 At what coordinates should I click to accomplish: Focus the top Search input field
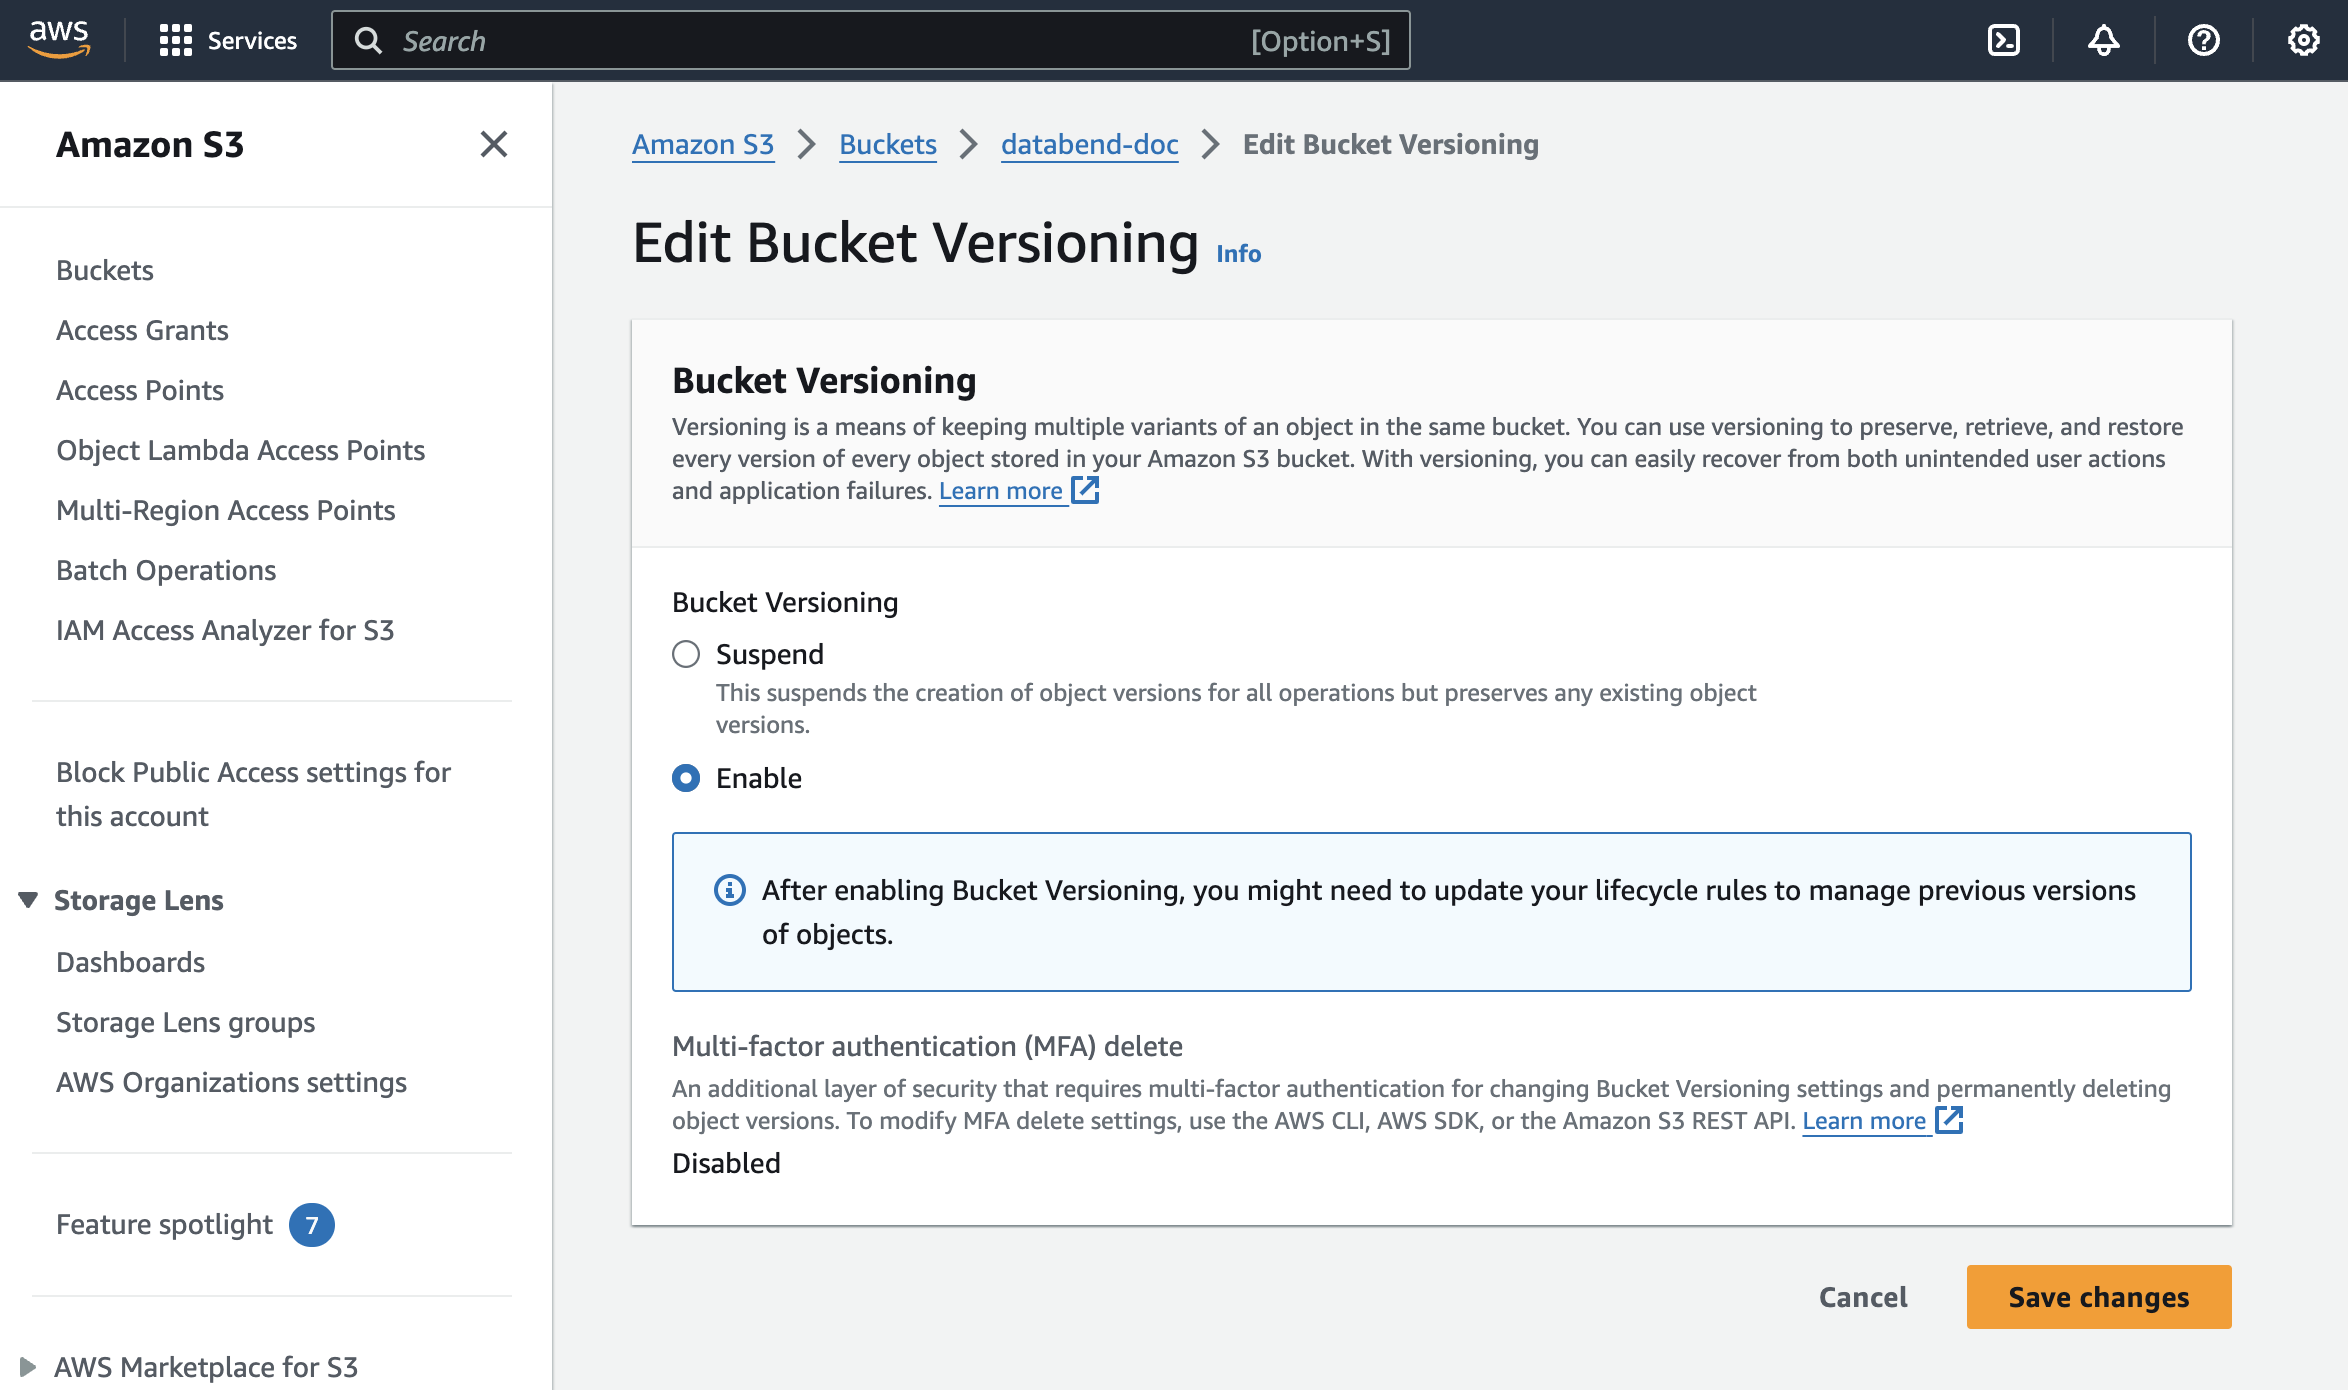(x=870, y=40)
